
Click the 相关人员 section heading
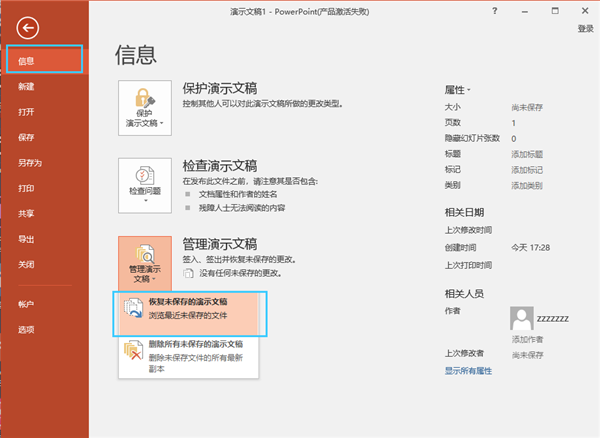464,293
